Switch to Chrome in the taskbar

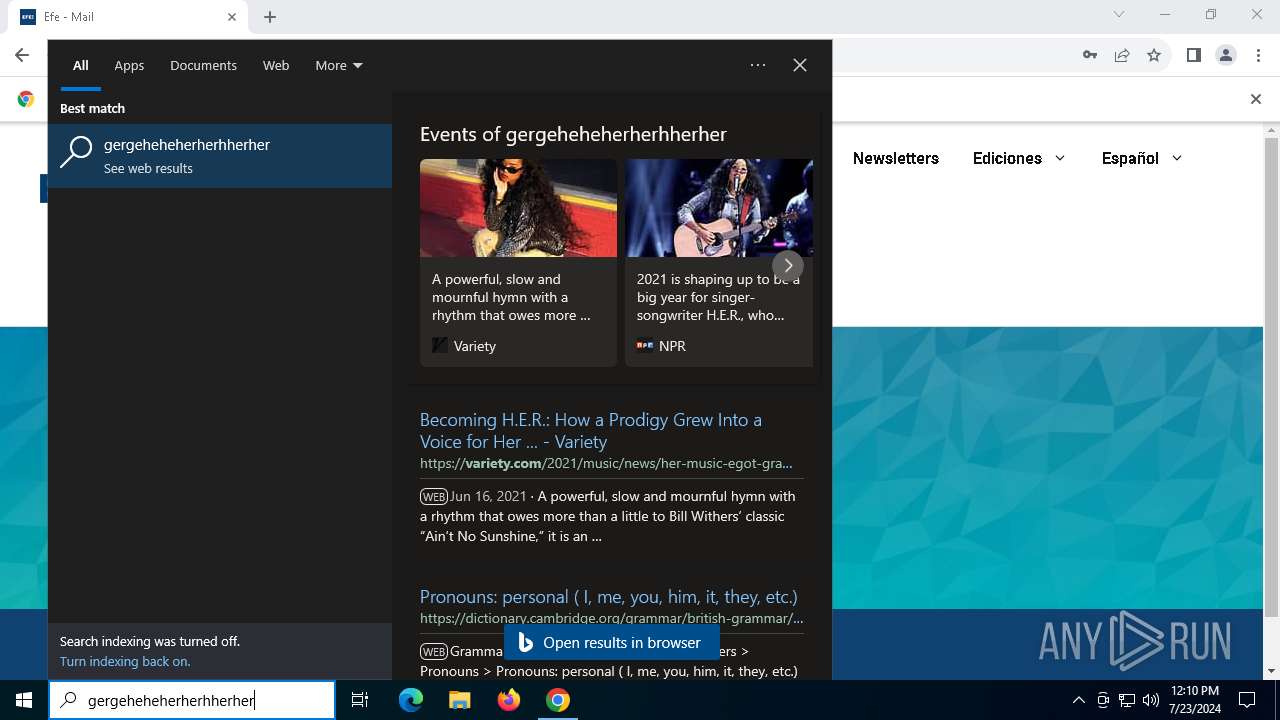tap(558, 700)
